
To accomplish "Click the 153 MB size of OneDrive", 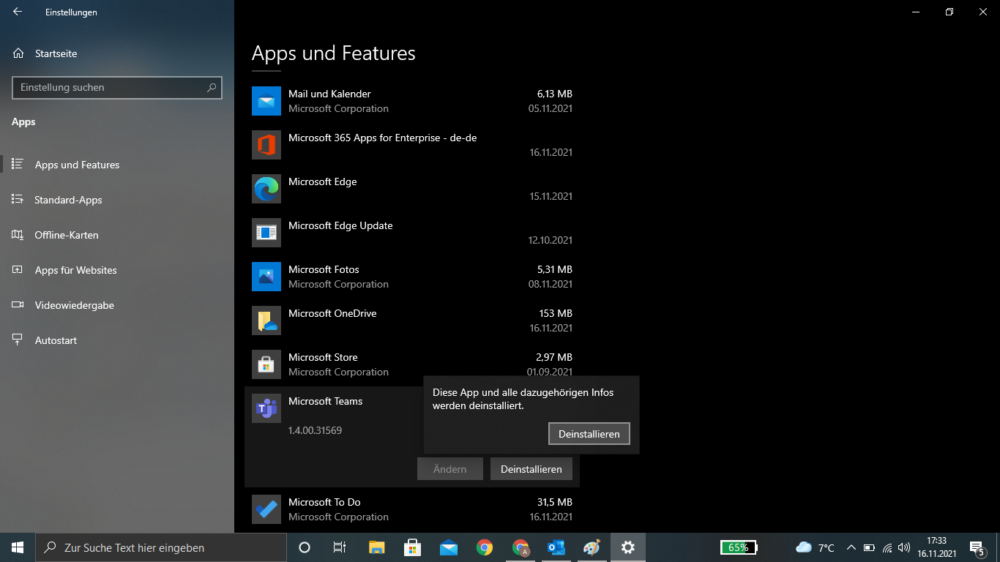I will [x=555, y=314].
